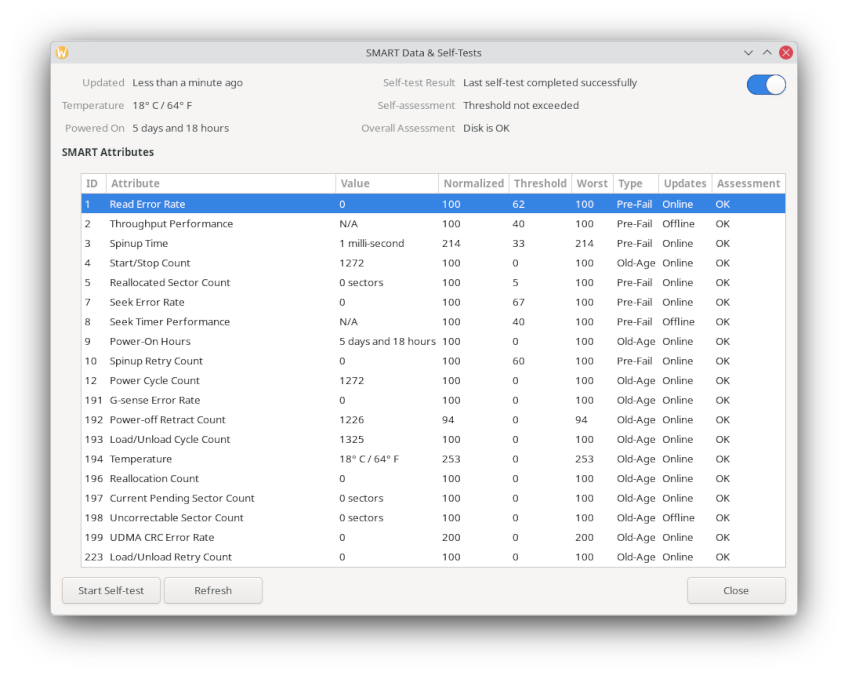Click the Refresh button
This screenshot has height=675, width=848.
click(x=213, y=590)
